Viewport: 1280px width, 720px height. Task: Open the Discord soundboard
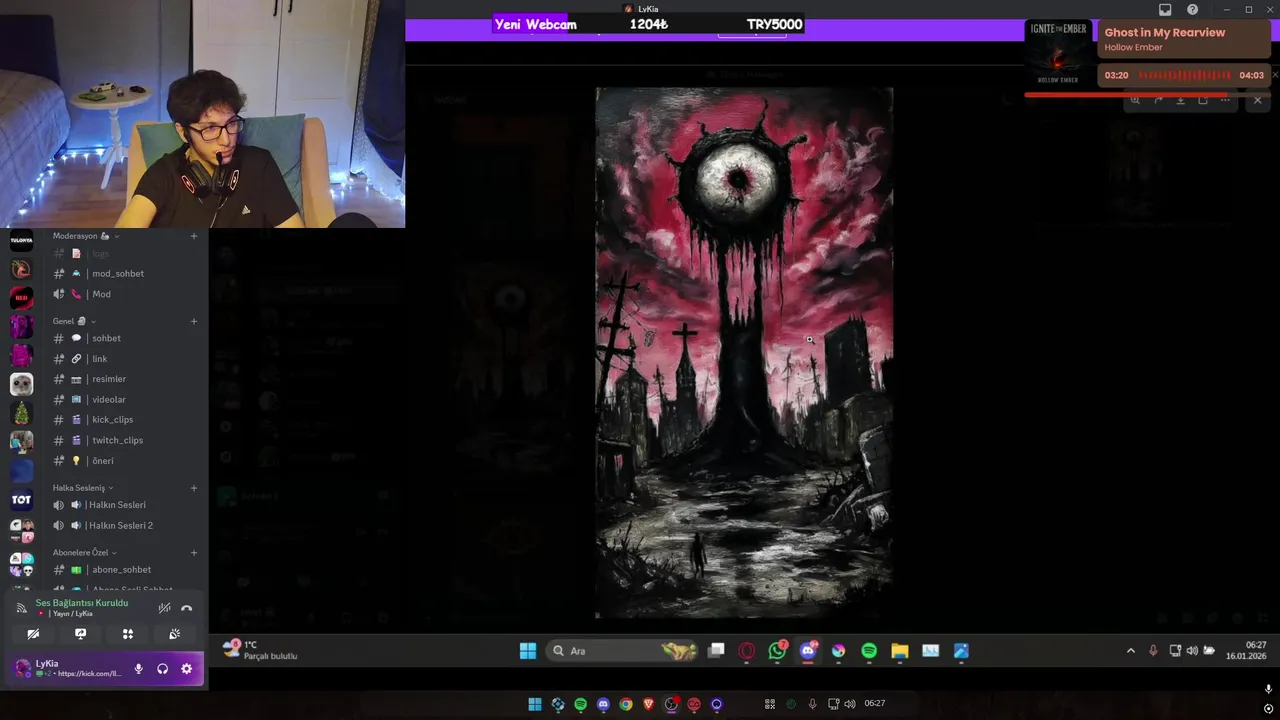click(175, 634)
